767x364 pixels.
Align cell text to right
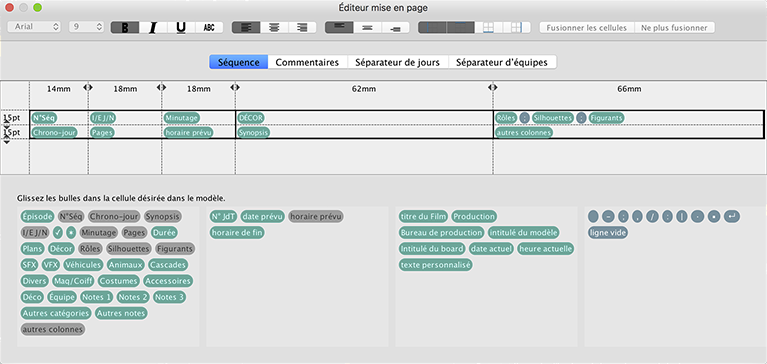(x=302, y=27)
